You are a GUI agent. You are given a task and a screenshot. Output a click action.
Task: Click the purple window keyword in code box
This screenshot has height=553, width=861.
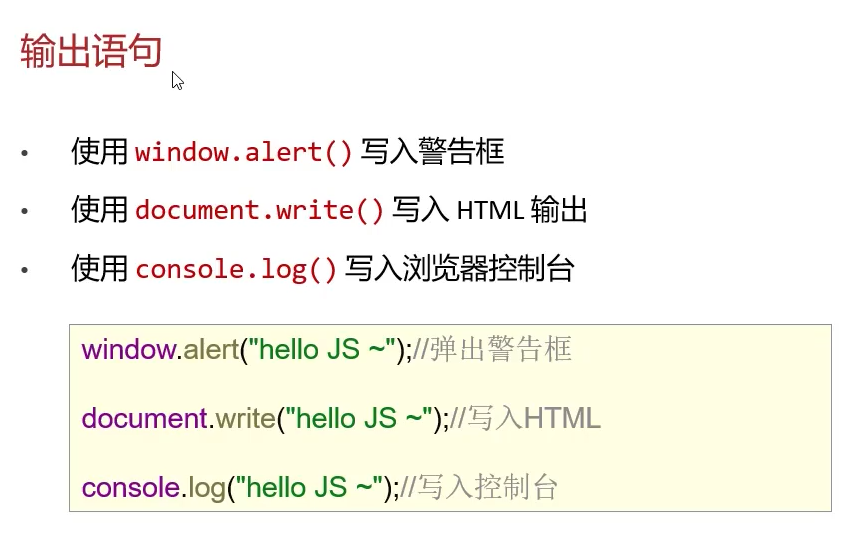(129, 350)
